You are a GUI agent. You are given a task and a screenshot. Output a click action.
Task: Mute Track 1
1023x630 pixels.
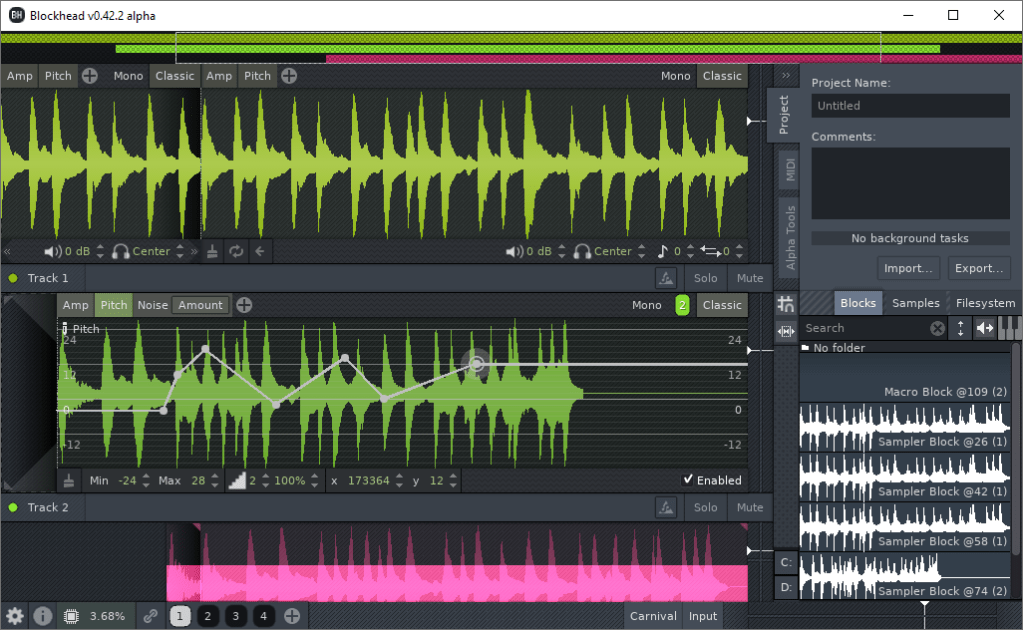point(749,278)
